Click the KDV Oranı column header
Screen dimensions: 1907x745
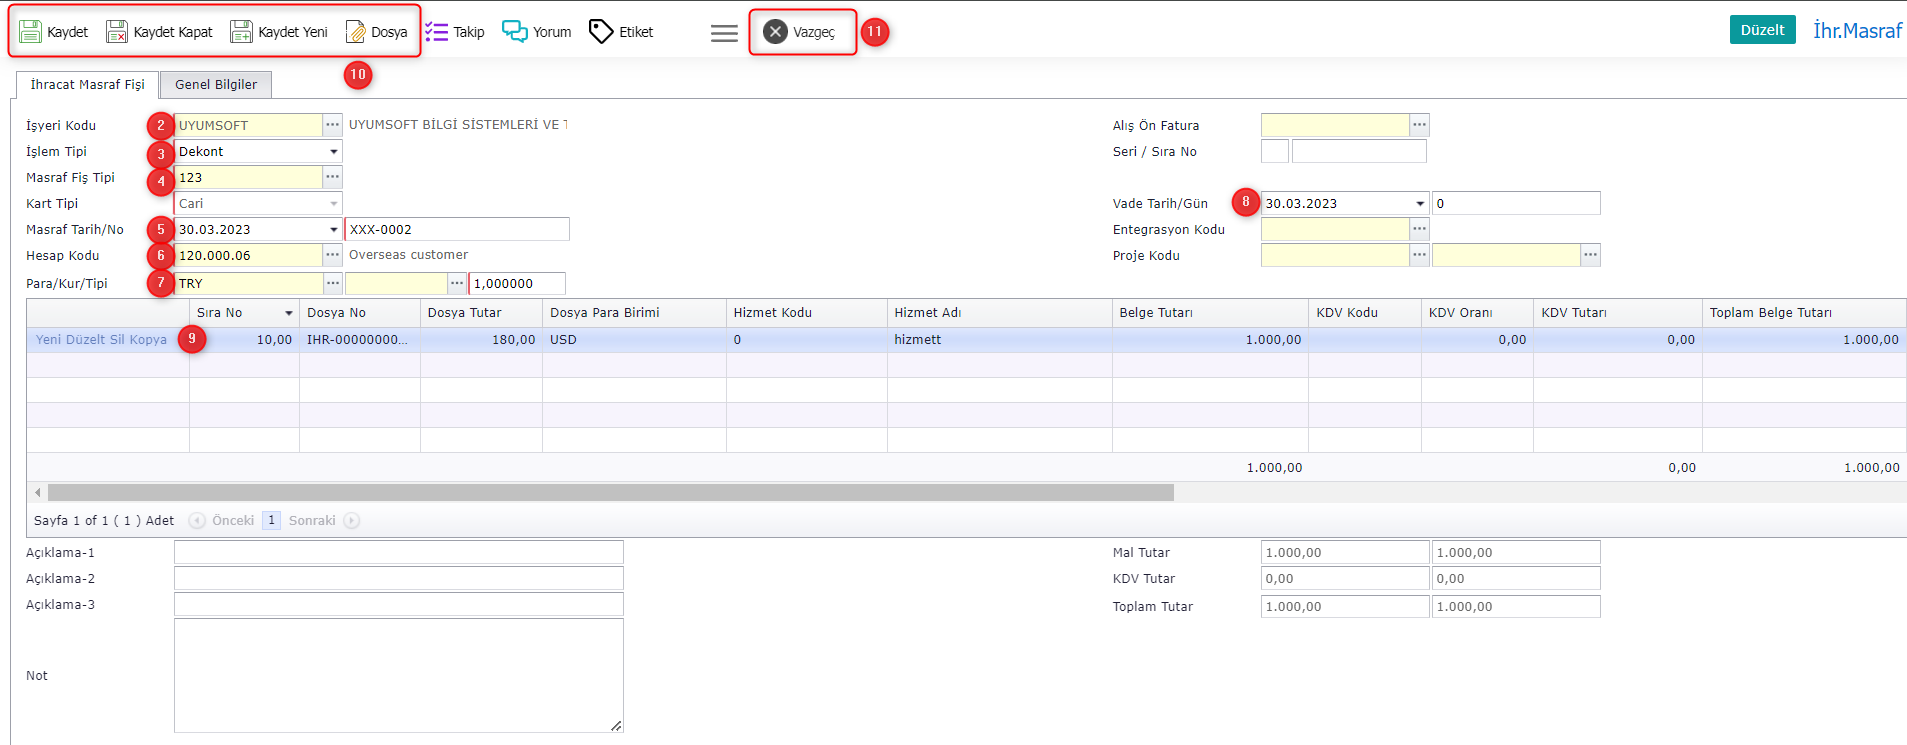click(1477, 313)
